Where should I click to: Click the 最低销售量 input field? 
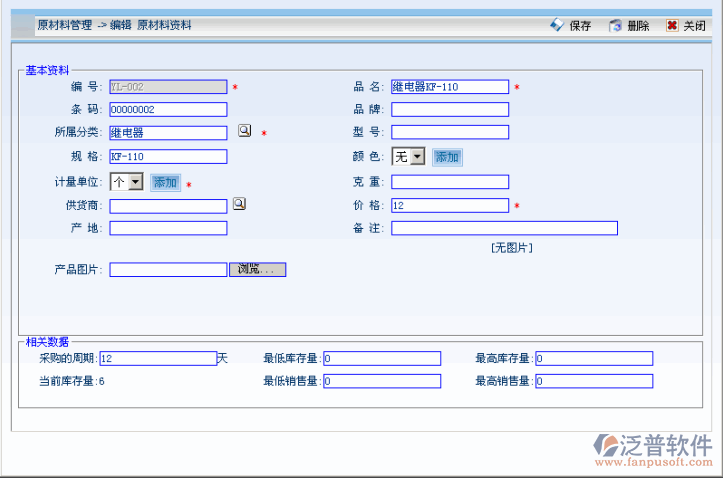coord(382,381)
